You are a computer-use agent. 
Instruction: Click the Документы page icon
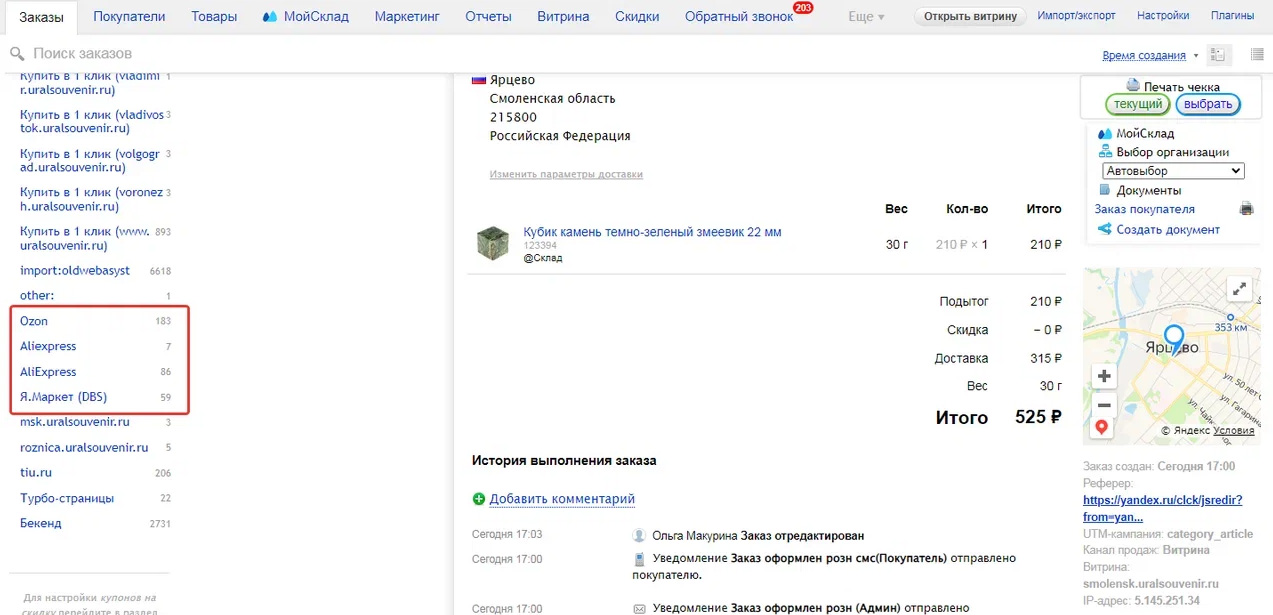click(1105, 190)
